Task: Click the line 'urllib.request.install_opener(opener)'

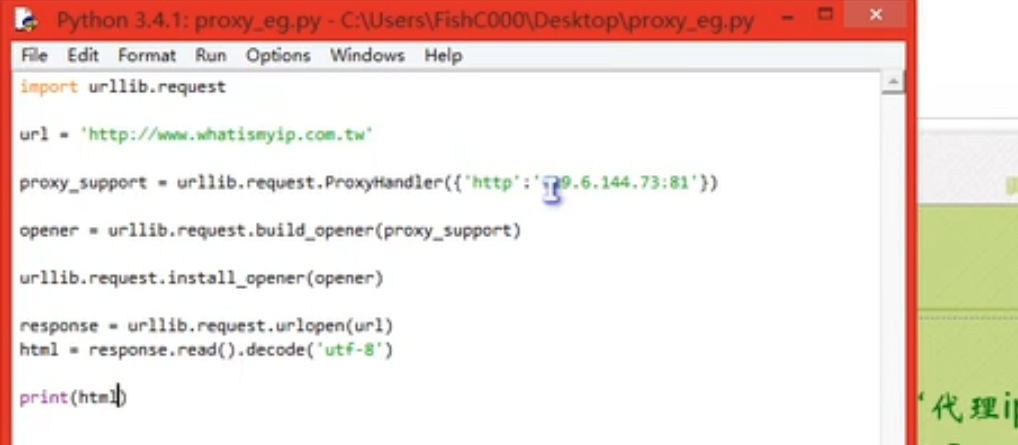Action: click(201, 279)
